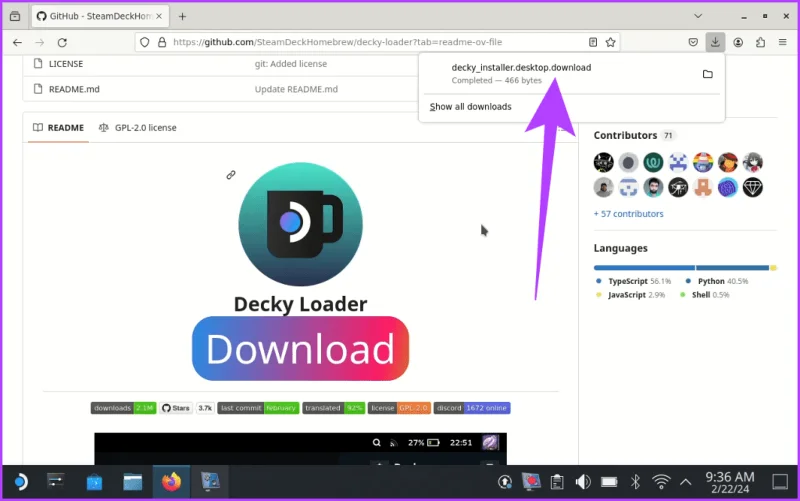The width and height of the screenshot is (800, 501).
Task: Open Discover store bag taskbar icon
Action: [94, 482]
